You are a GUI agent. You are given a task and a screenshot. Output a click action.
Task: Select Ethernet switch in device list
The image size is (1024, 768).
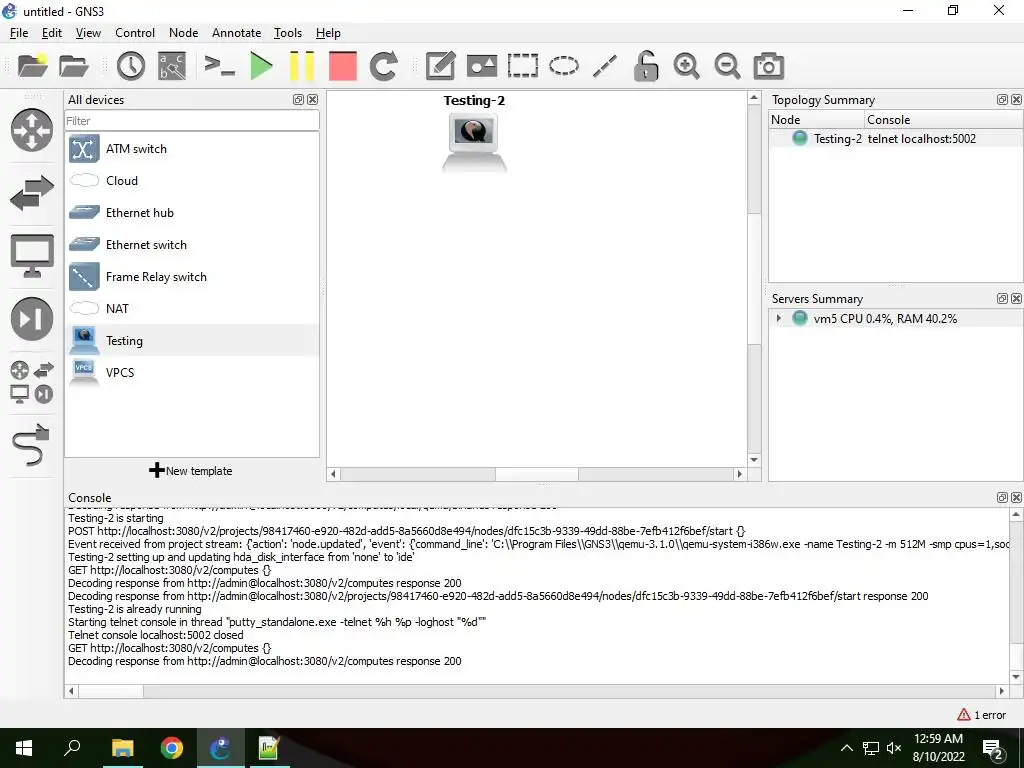tap(192, 245)
